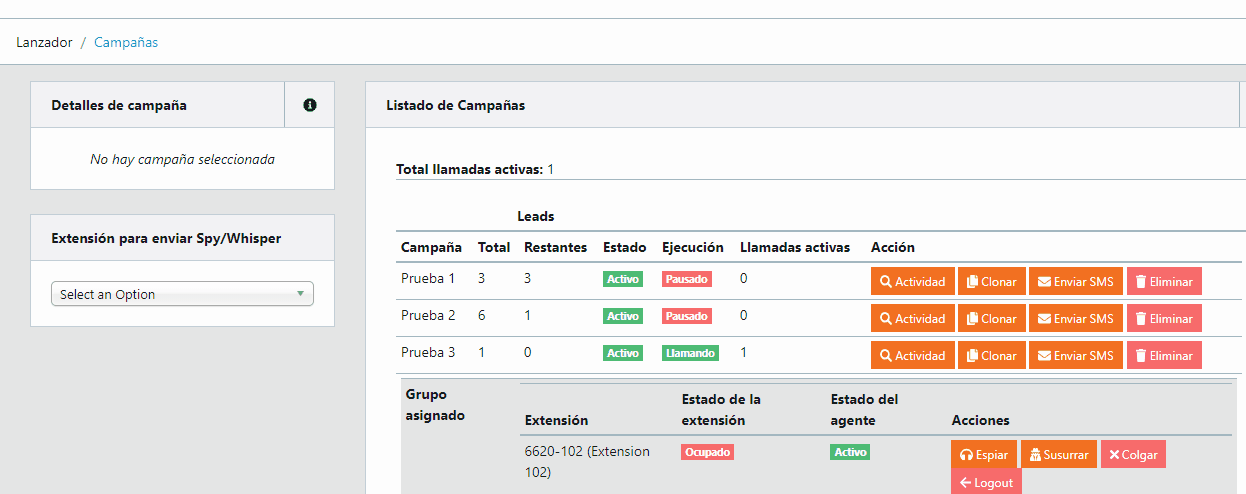Remove campaign Prueba 2 with Eliminar
This screenshot has height=494, width=1246.
point(1164,318)
